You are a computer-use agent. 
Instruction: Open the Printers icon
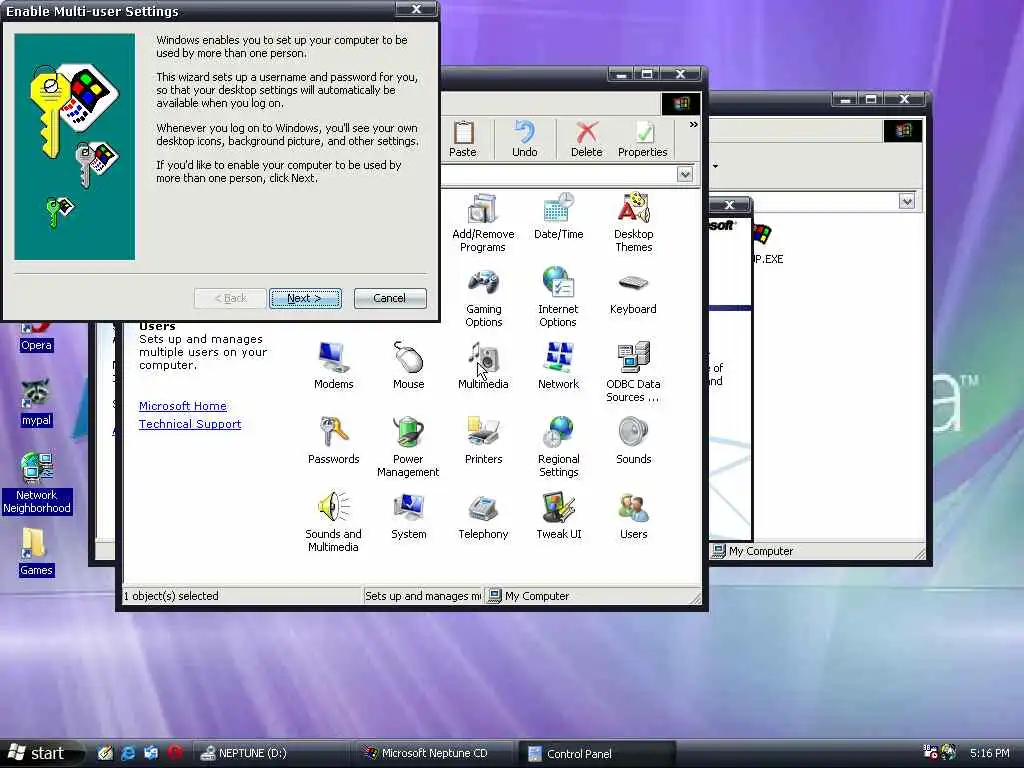483,441
